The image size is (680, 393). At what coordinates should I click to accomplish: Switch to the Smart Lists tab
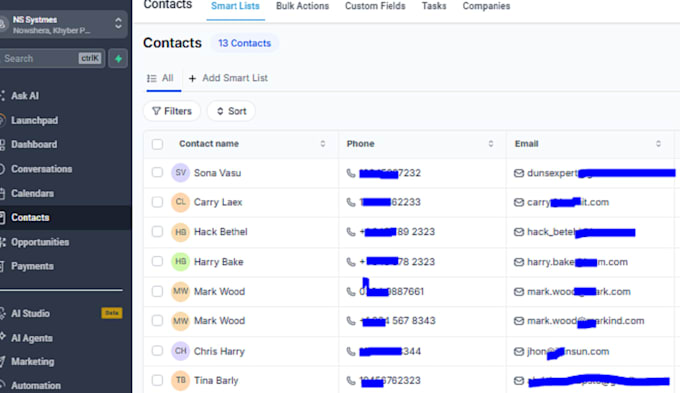point(235,6)
